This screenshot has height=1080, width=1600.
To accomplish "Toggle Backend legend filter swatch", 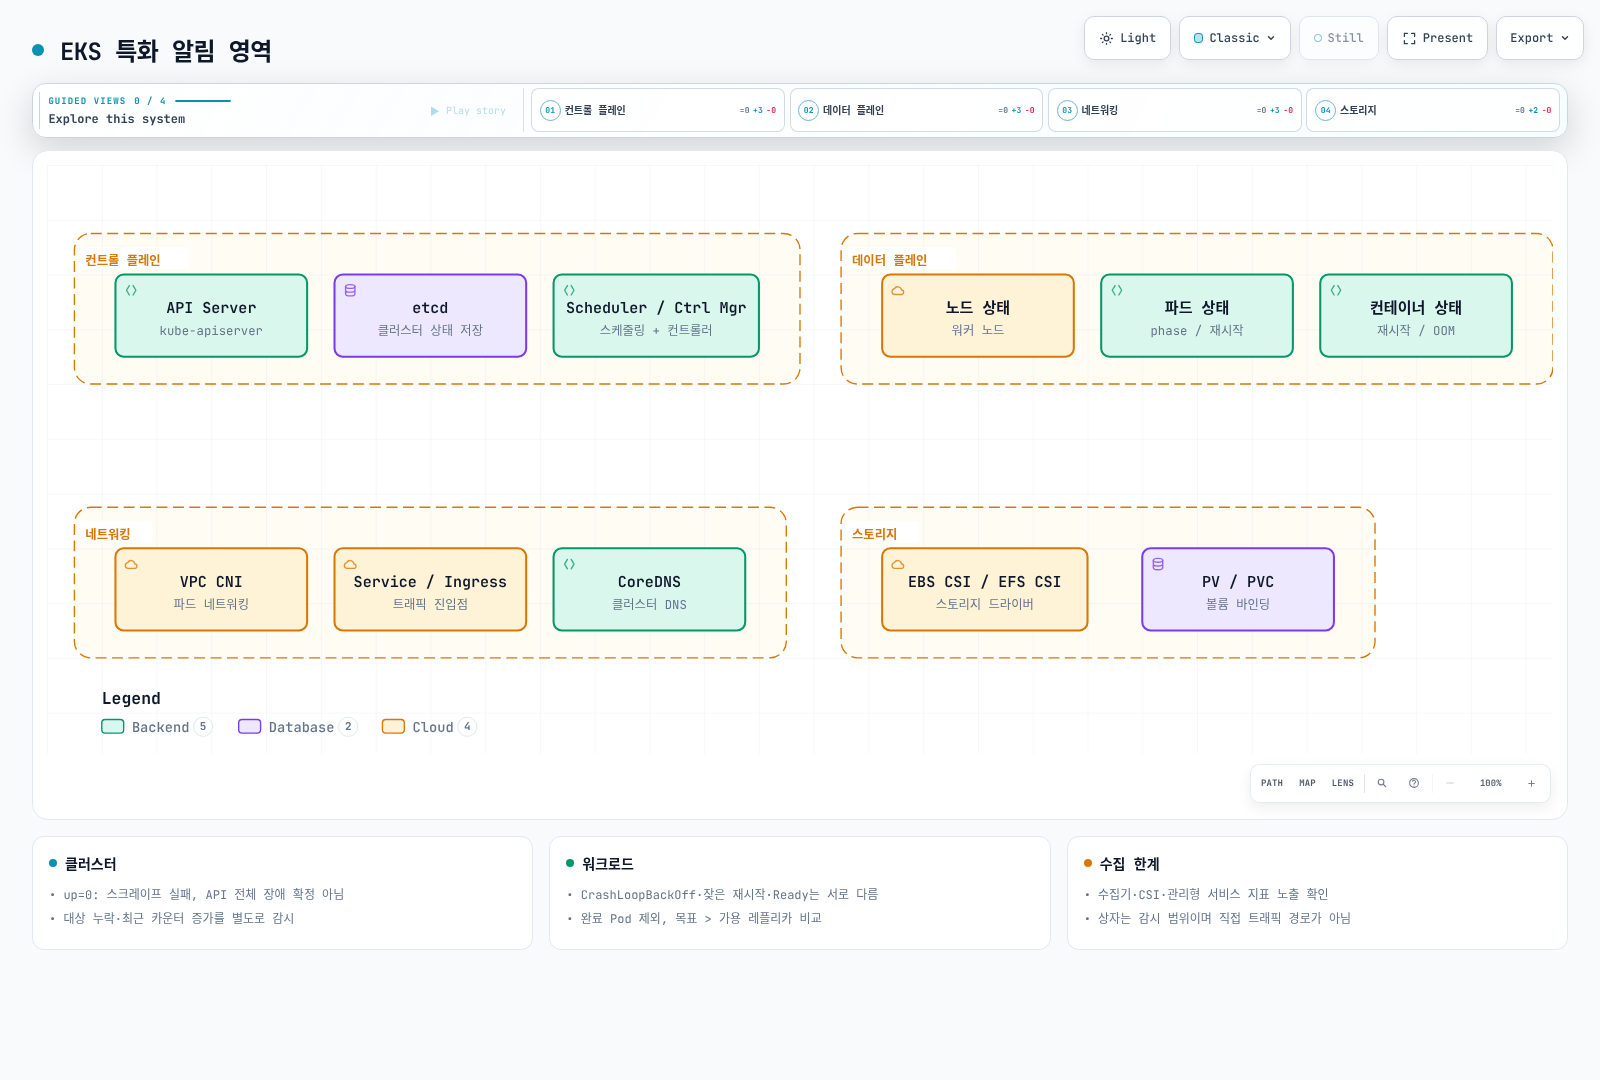I will pos(113,727).
